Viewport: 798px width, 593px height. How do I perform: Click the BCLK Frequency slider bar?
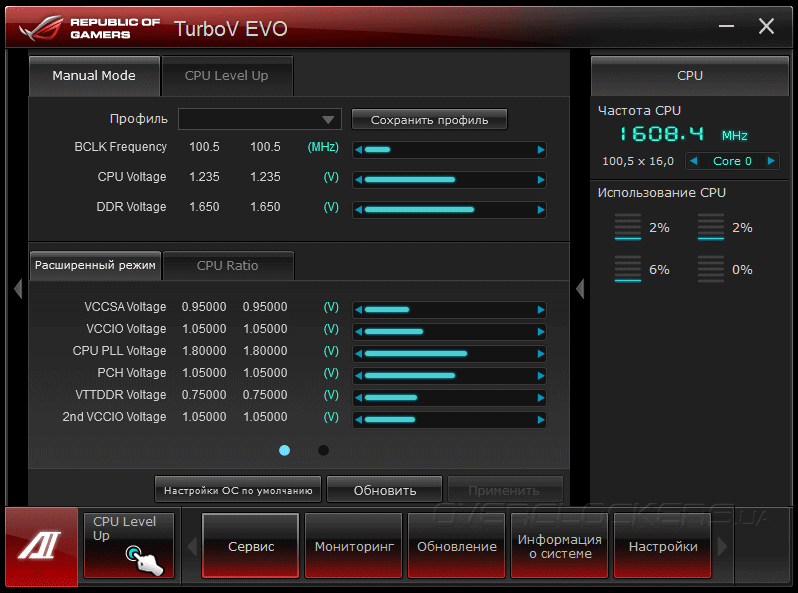tap(450, 150)
